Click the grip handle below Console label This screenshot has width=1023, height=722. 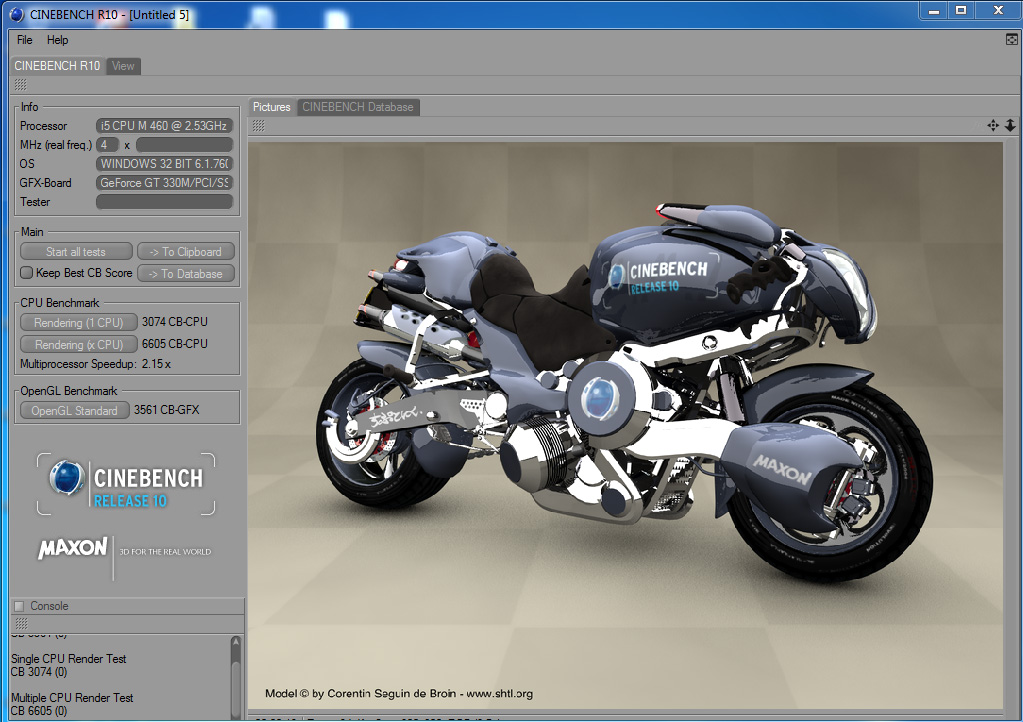click(22, 624)
